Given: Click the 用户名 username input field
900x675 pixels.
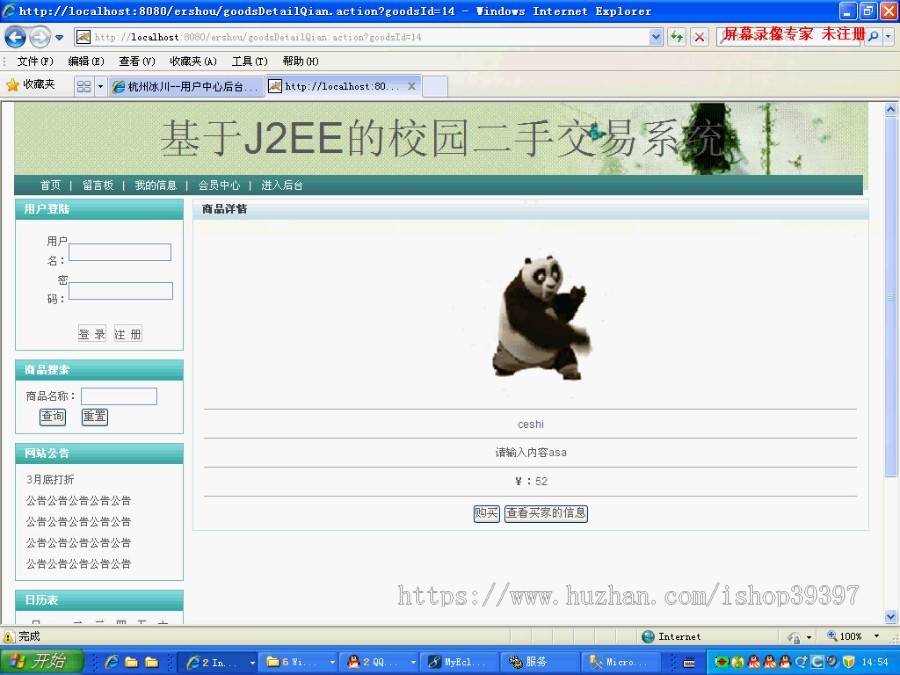Looking at the screenshot, I should pos(120,252).
